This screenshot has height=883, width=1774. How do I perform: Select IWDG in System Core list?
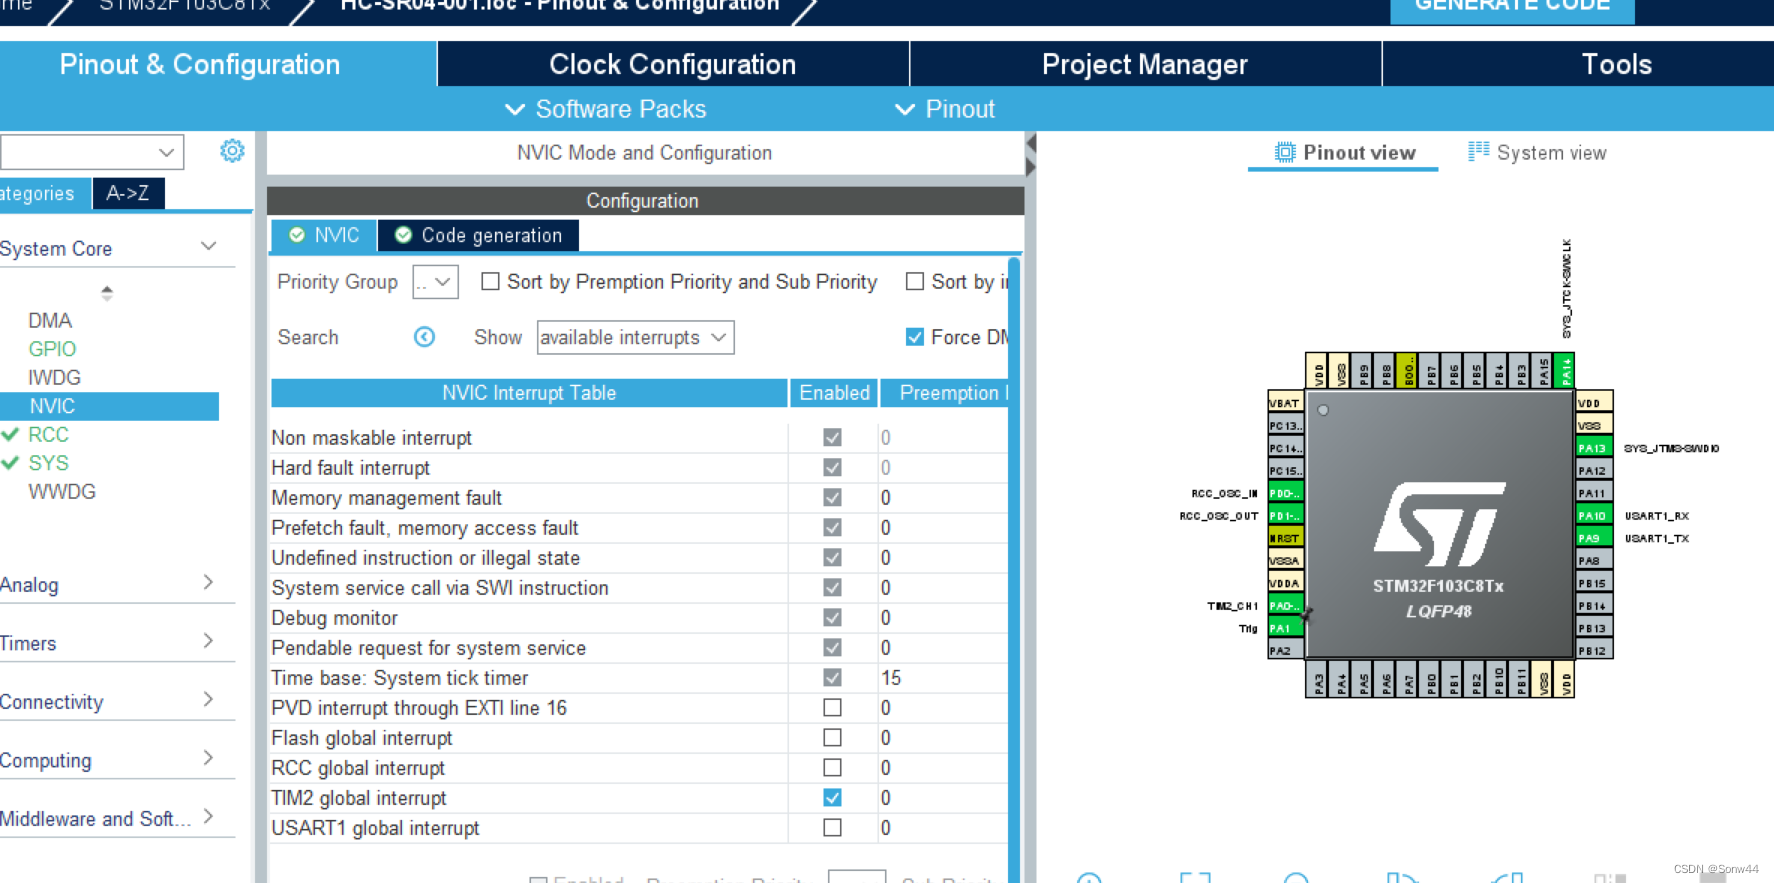[54, 377]
